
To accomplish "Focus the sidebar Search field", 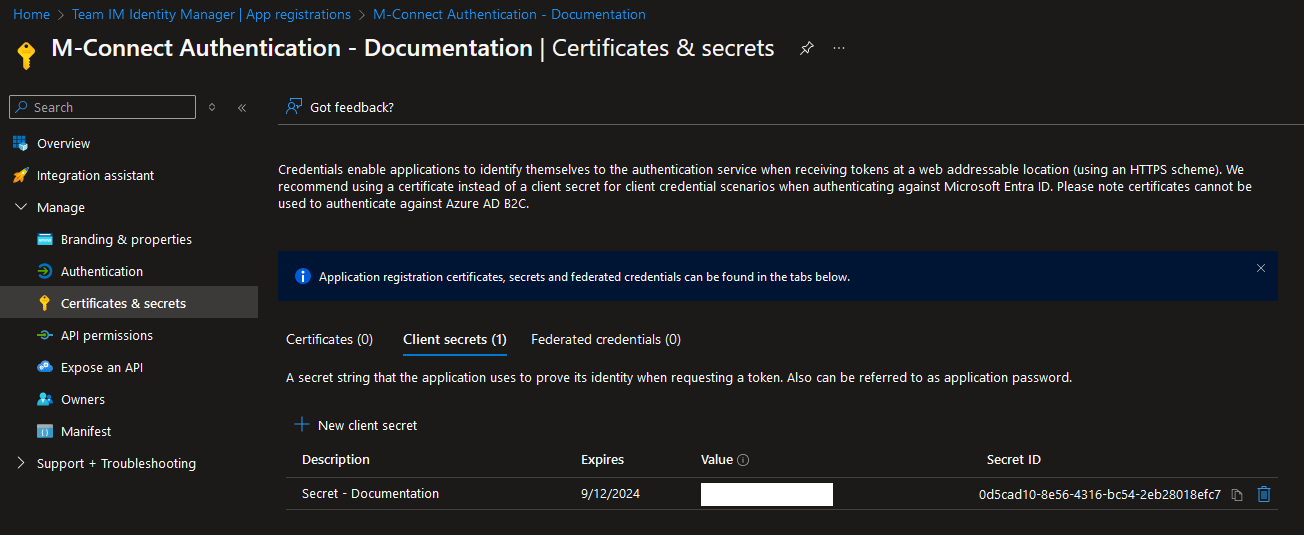I will (102, 107).
